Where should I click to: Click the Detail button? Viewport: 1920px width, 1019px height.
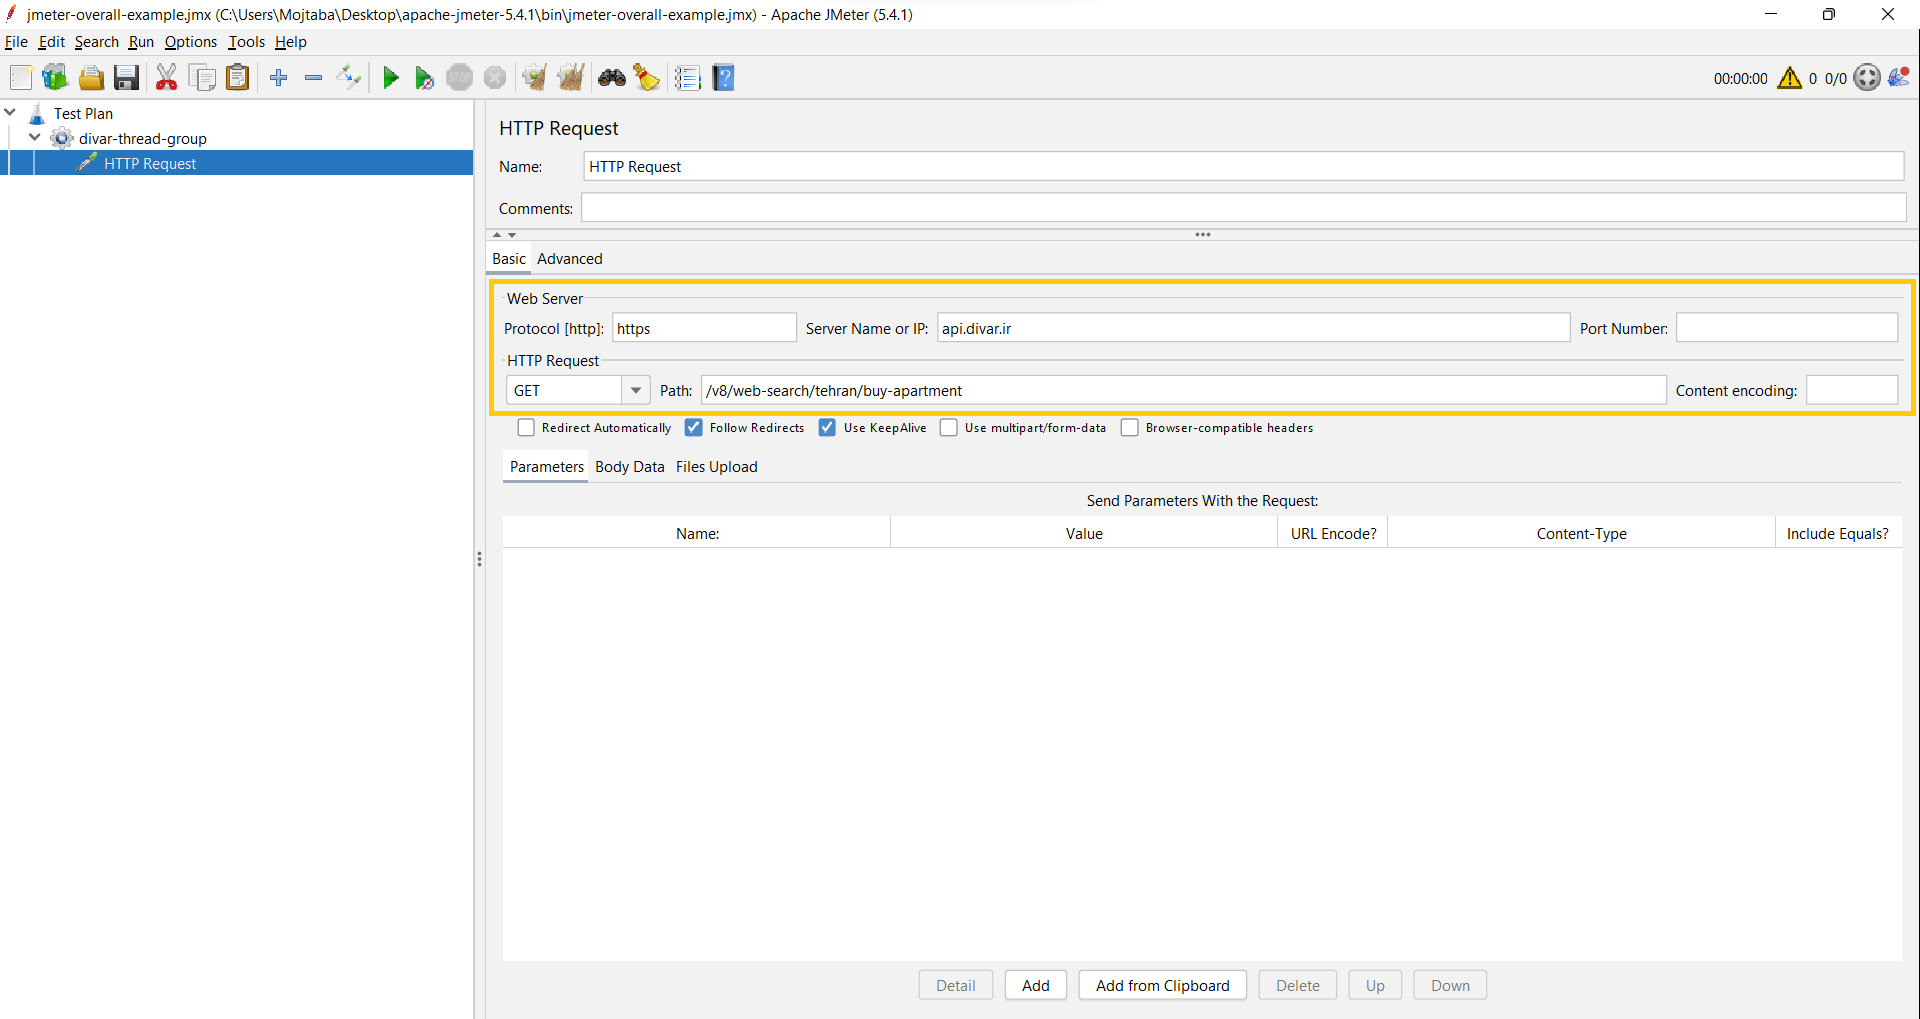click(x=956, y=985)
